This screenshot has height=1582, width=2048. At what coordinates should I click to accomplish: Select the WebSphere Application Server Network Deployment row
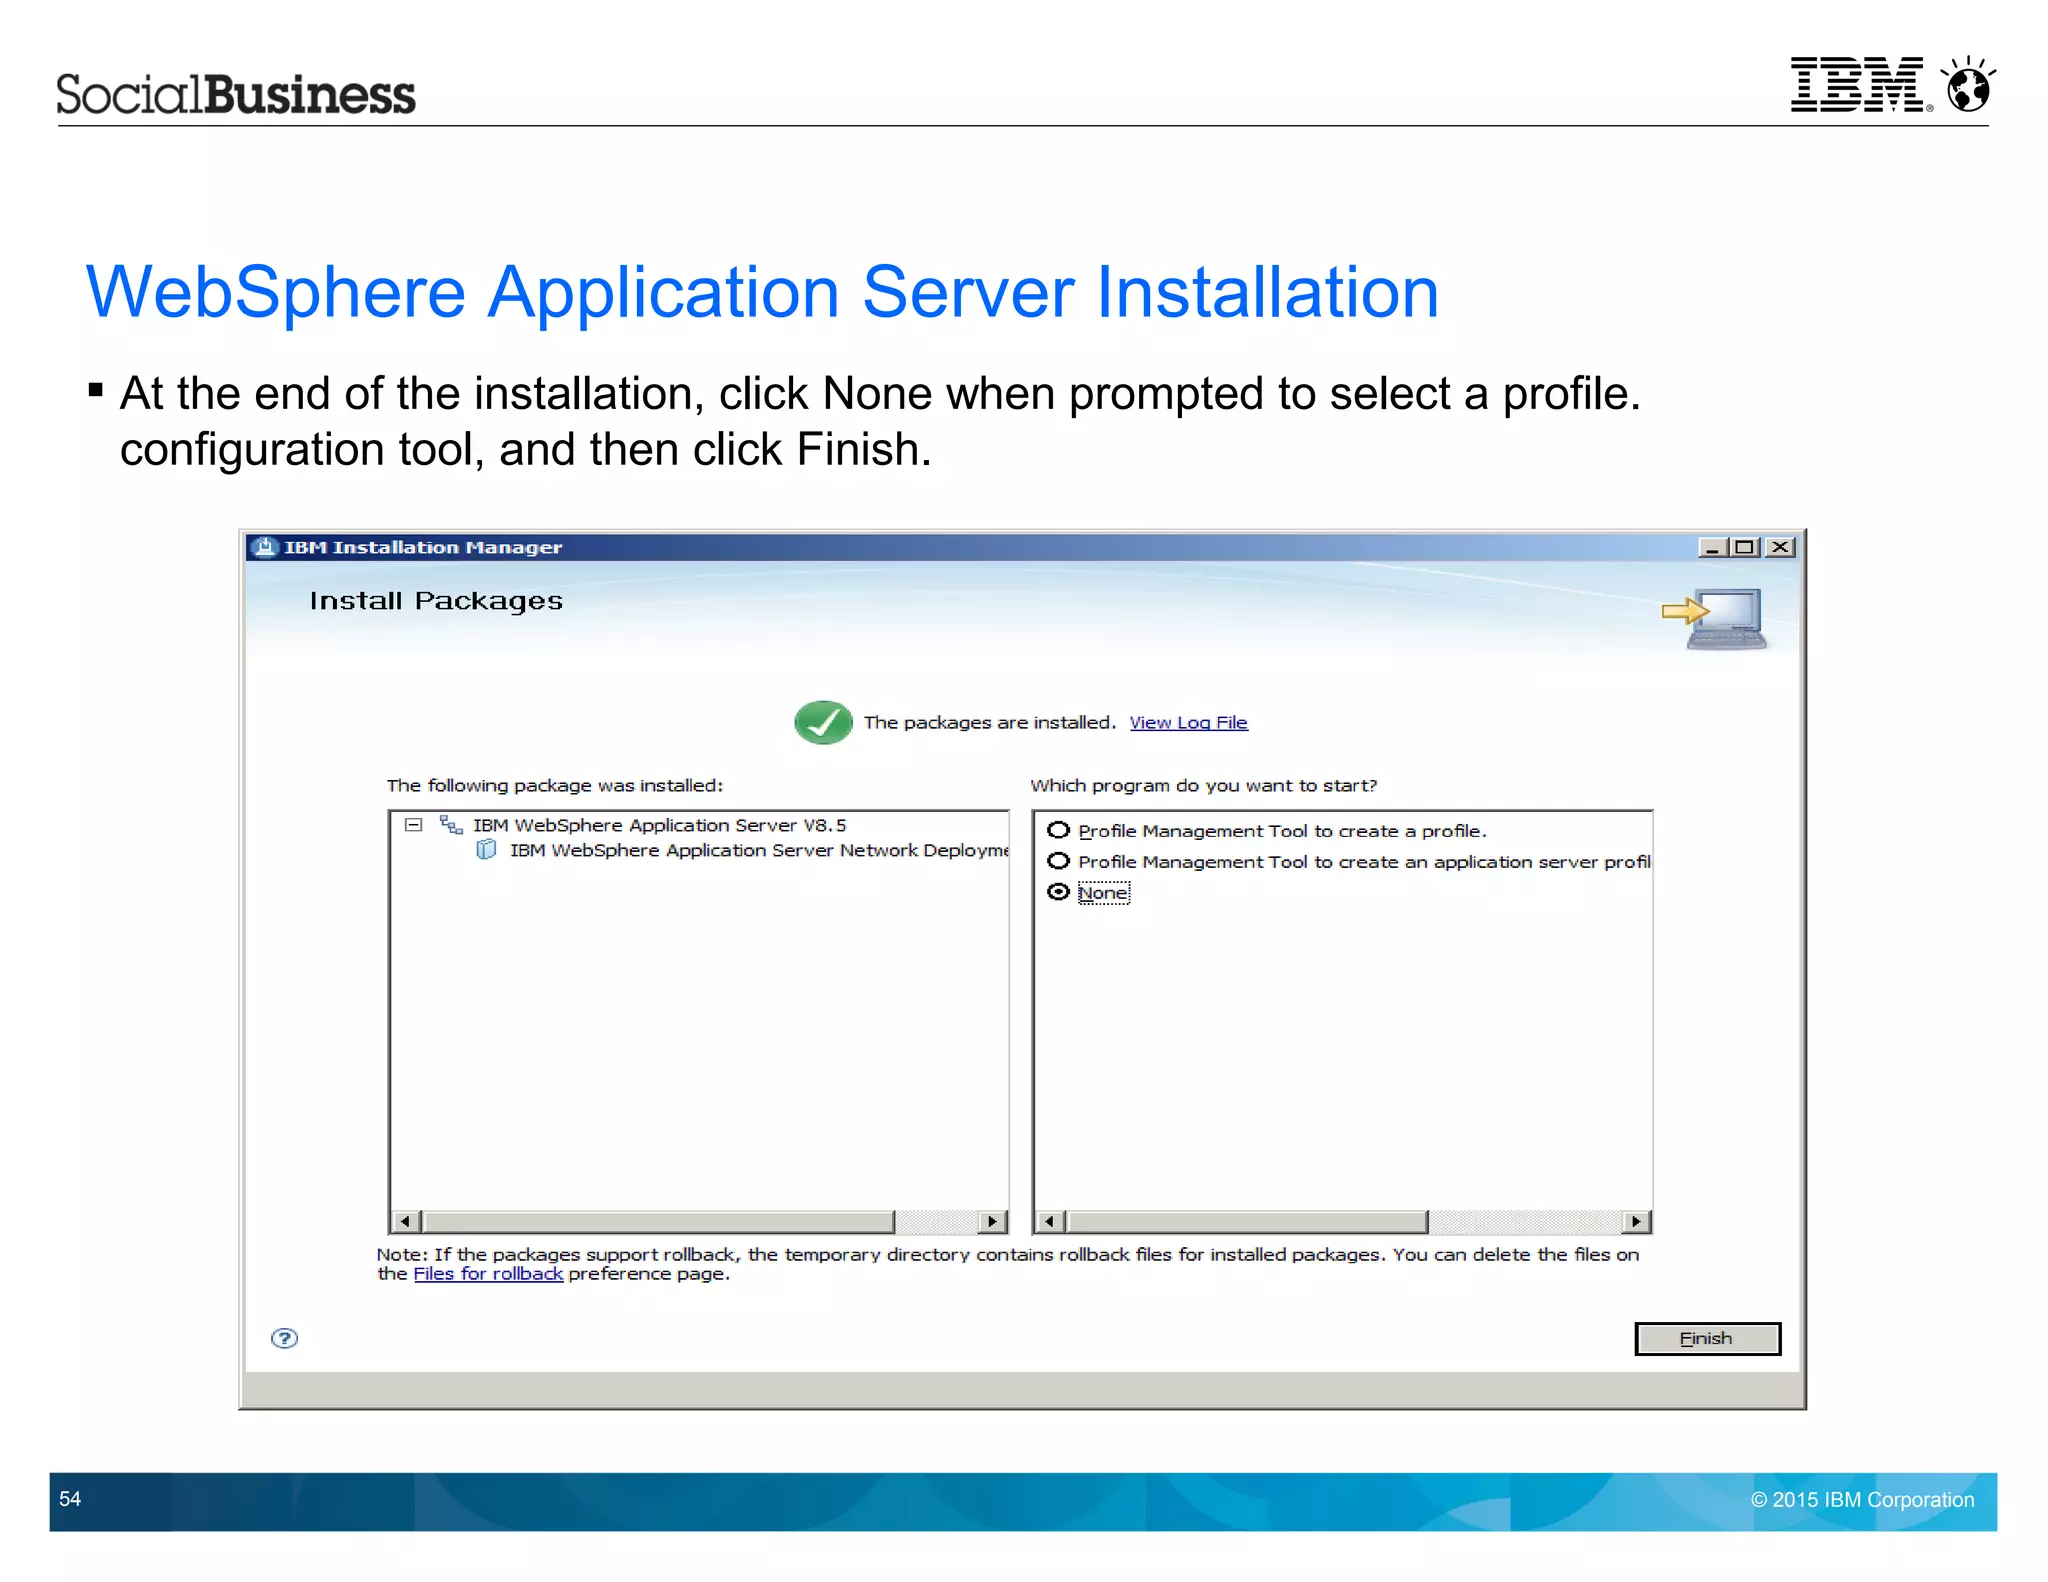(758, 850)
